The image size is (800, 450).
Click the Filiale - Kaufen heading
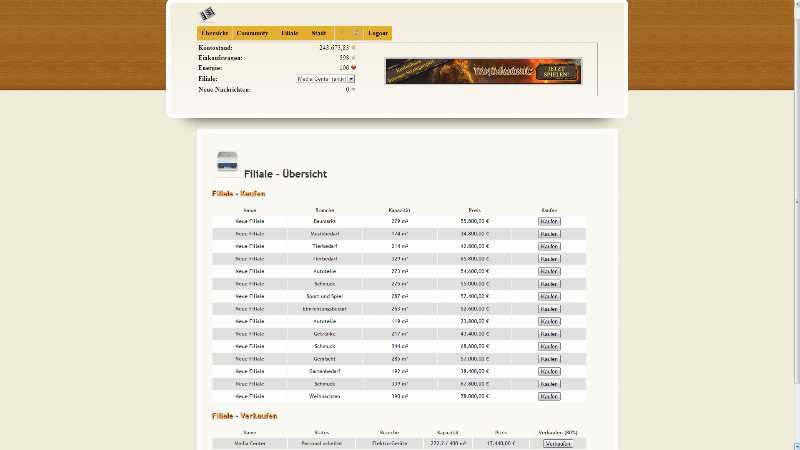238,193
